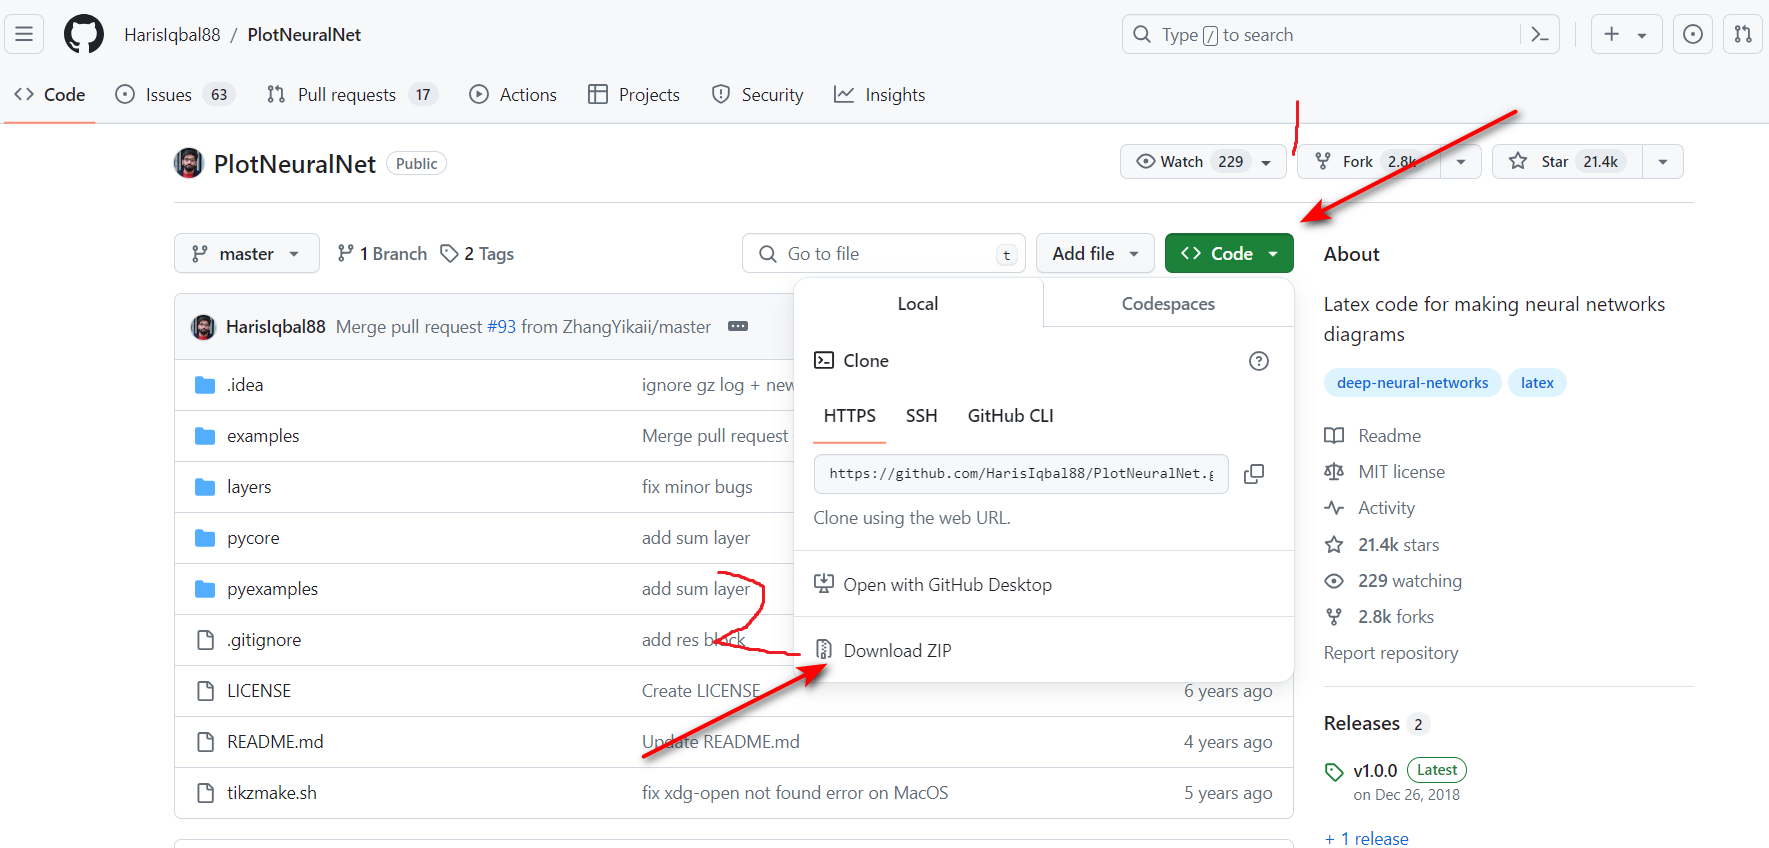
Task: Open the issues icon in top header
Action: (1693, 34)
